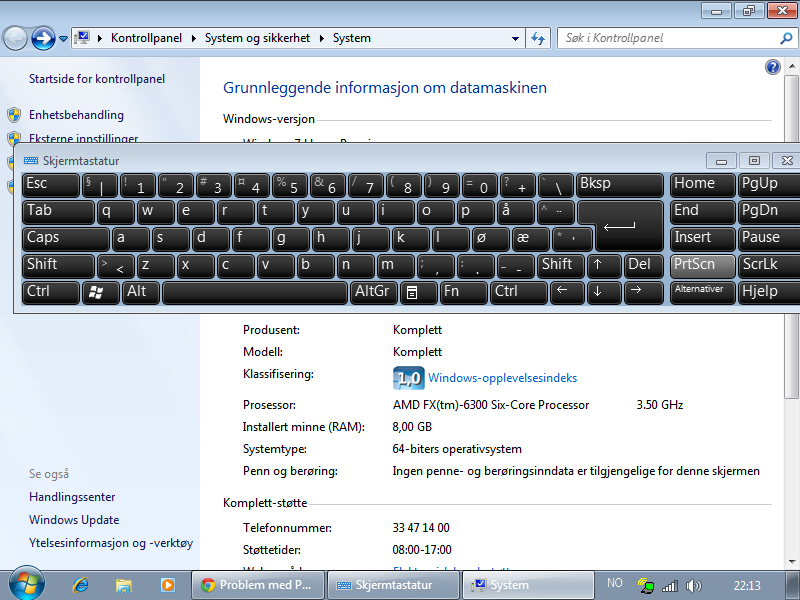Open Windows Explorer folder icon in taskbar
Screen dimensions: 800x600
point(123,585)
